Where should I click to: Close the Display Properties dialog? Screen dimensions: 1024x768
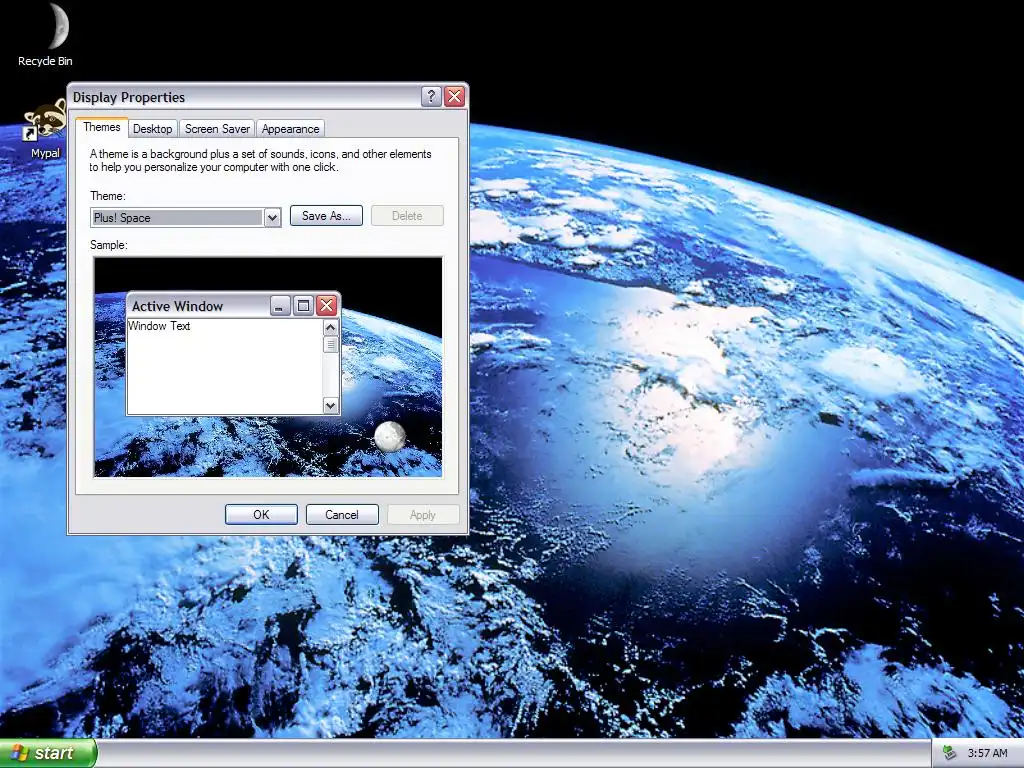[455, 97]
